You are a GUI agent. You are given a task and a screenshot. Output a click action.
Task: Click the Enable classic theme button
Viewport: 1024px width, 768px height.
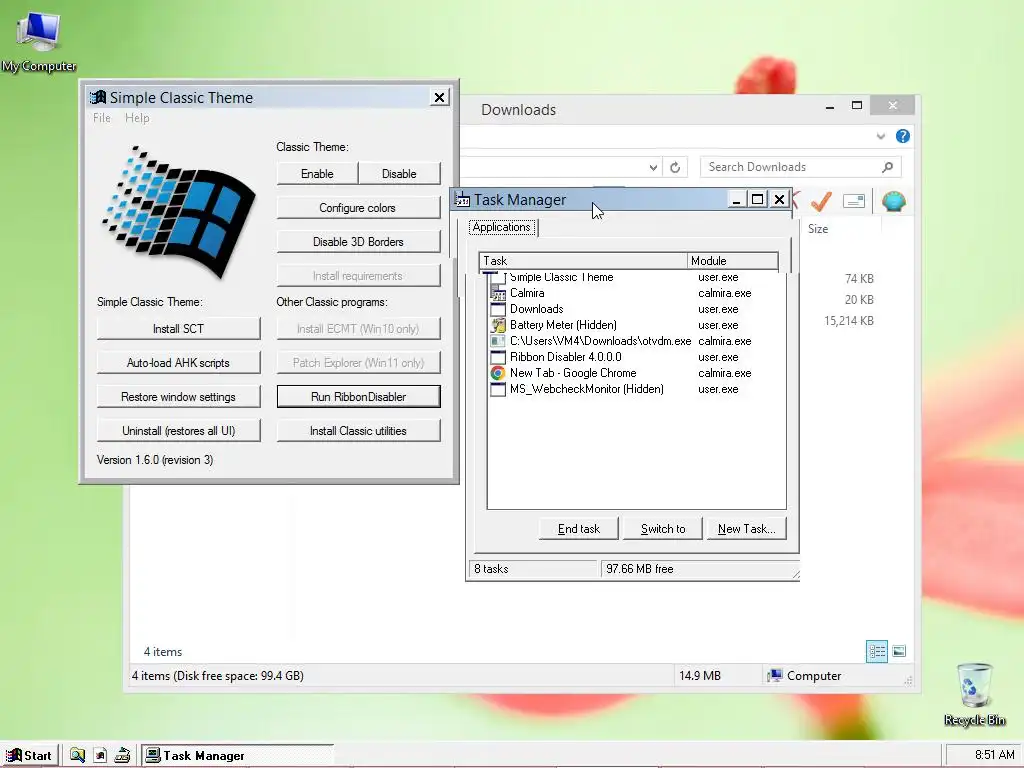tap(317, 174)
